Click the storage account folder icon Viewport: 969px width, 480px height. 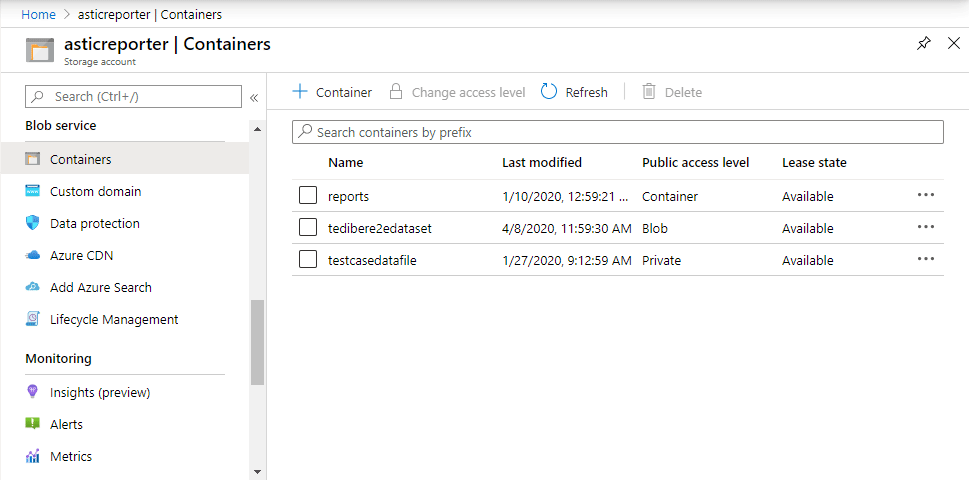click(x=40, y=50)
